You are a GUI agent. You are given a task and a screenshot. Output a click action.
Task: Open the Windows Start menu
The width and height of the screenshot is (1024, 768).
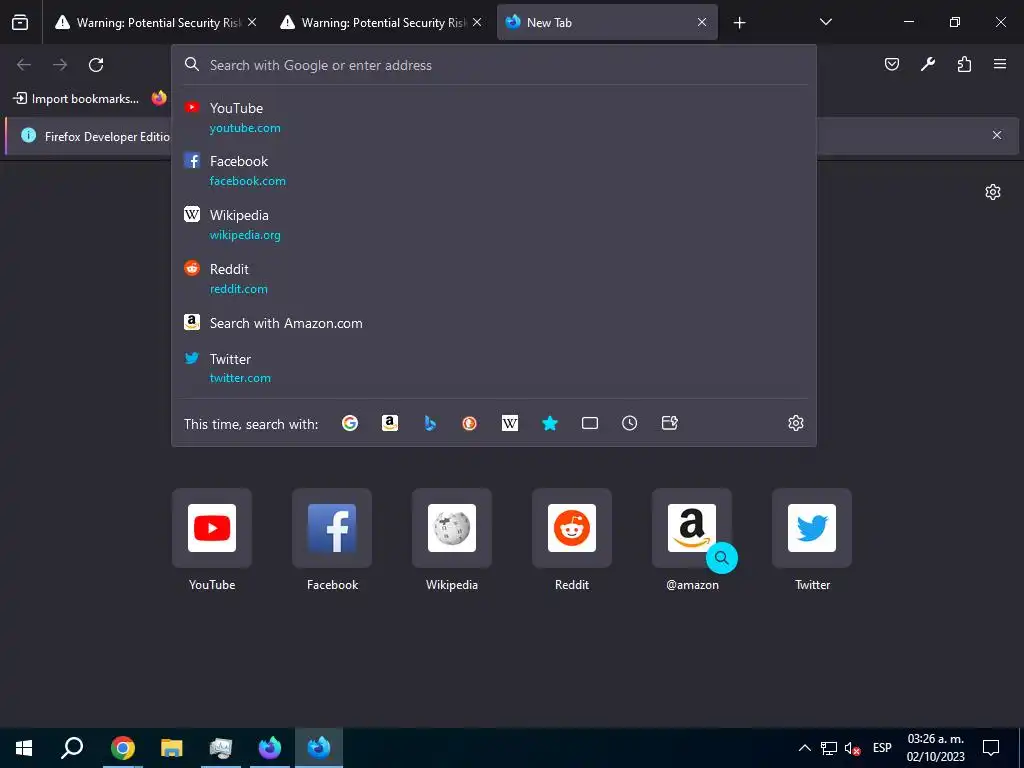(x=24, y=748)
